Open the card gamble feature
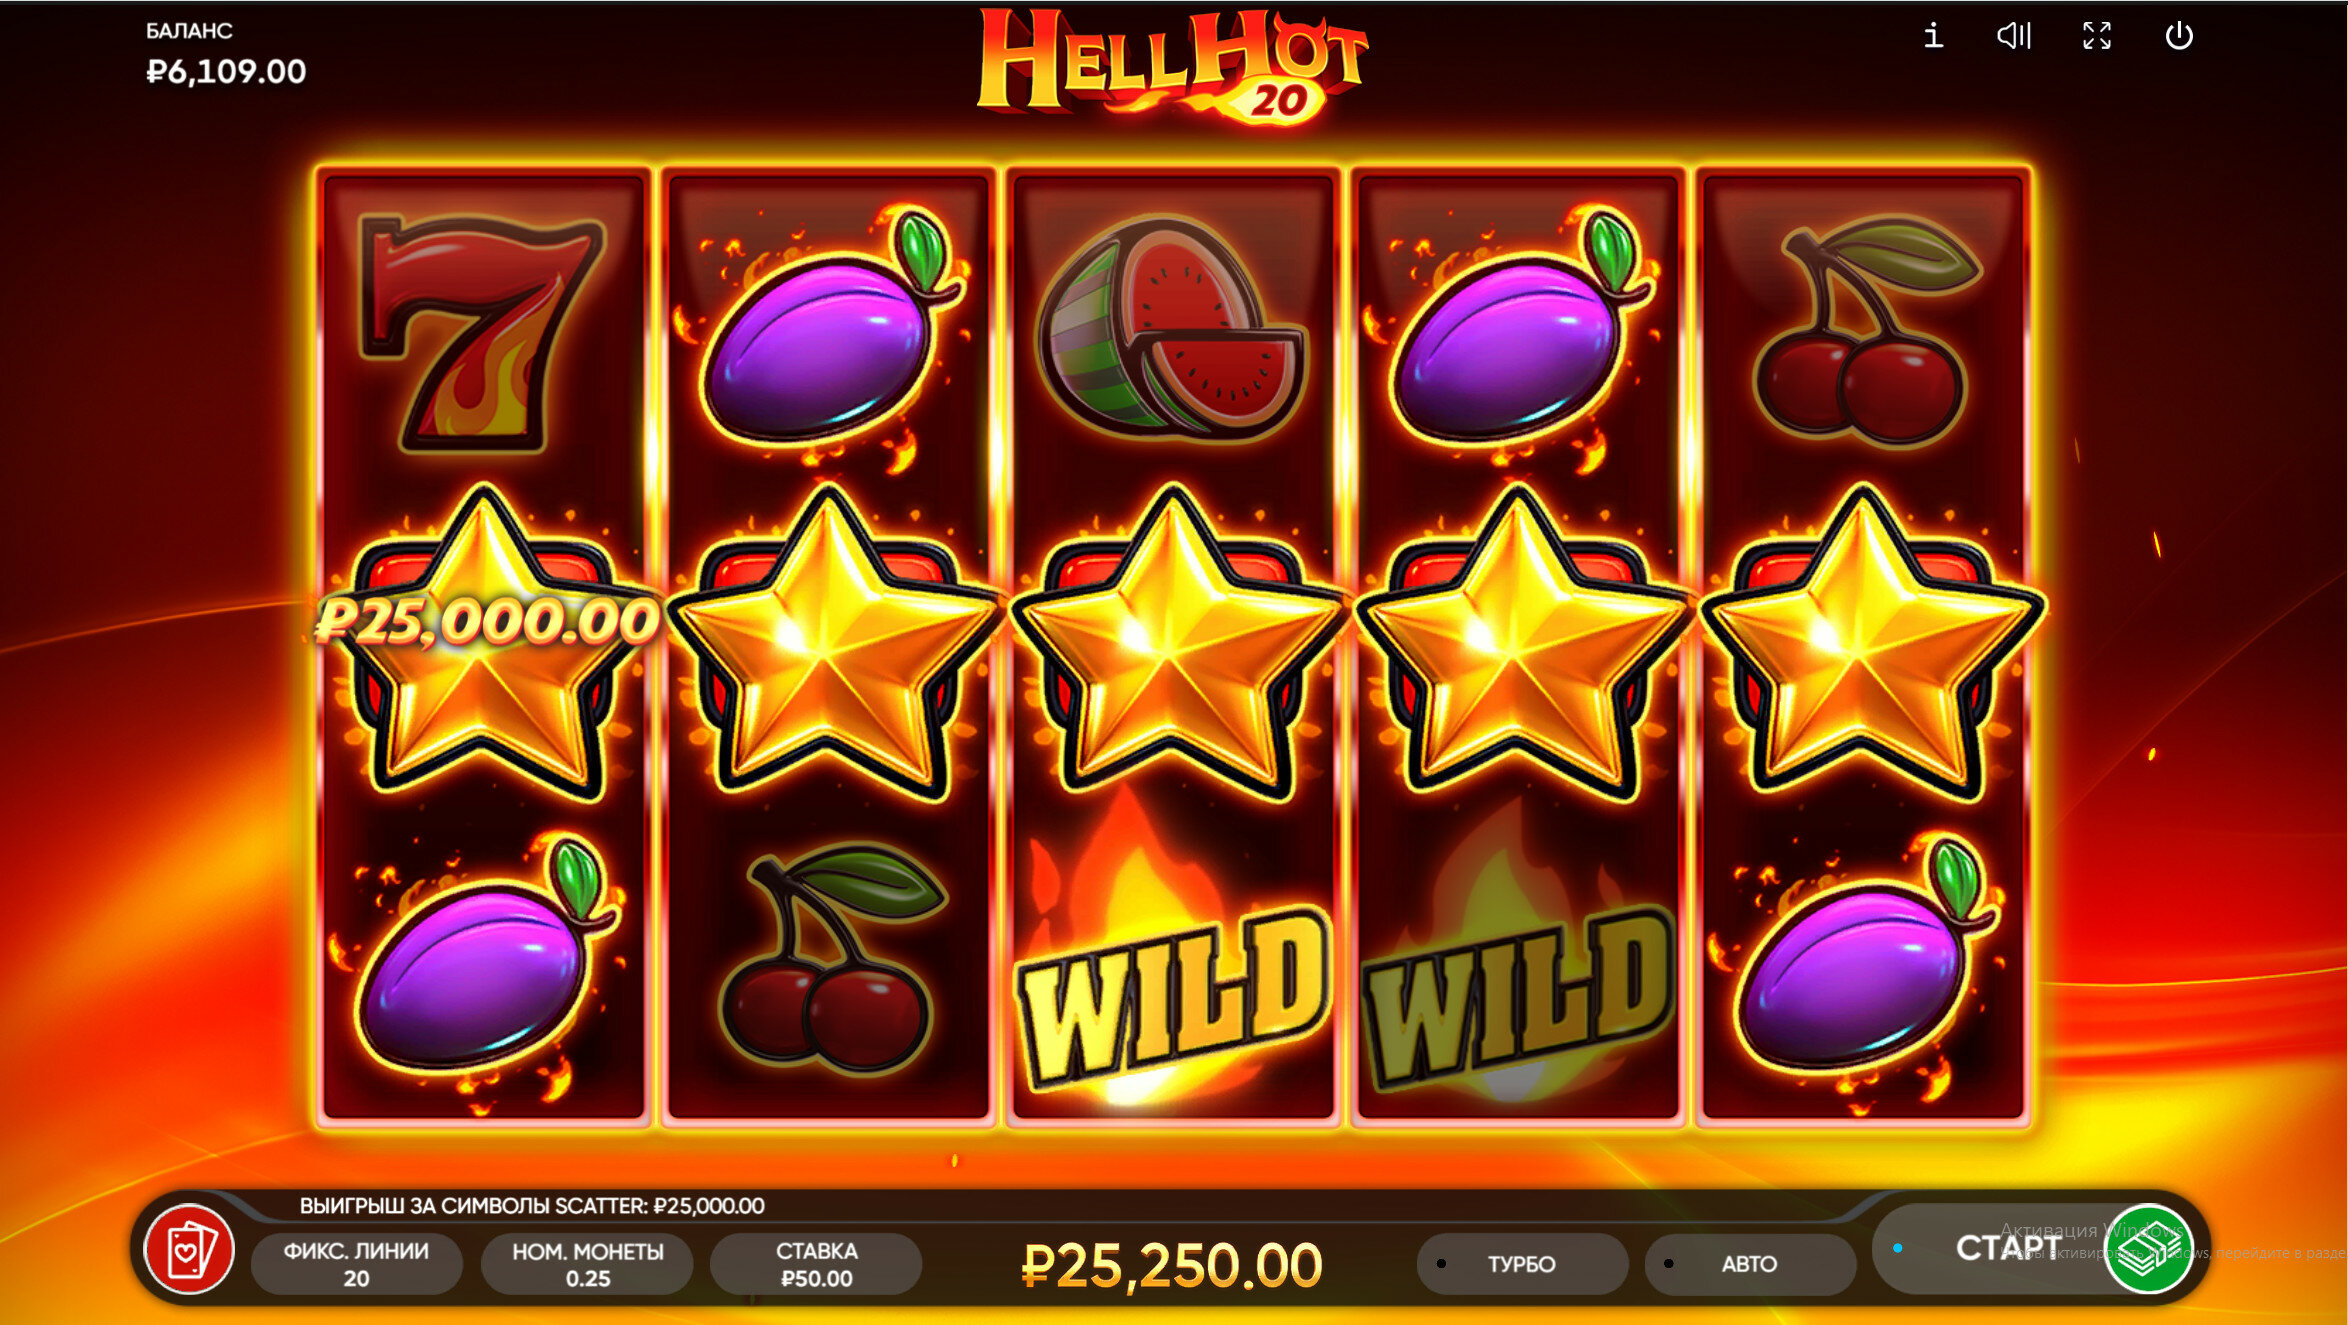2348x1325 pixels. (x=190, y=1250)
